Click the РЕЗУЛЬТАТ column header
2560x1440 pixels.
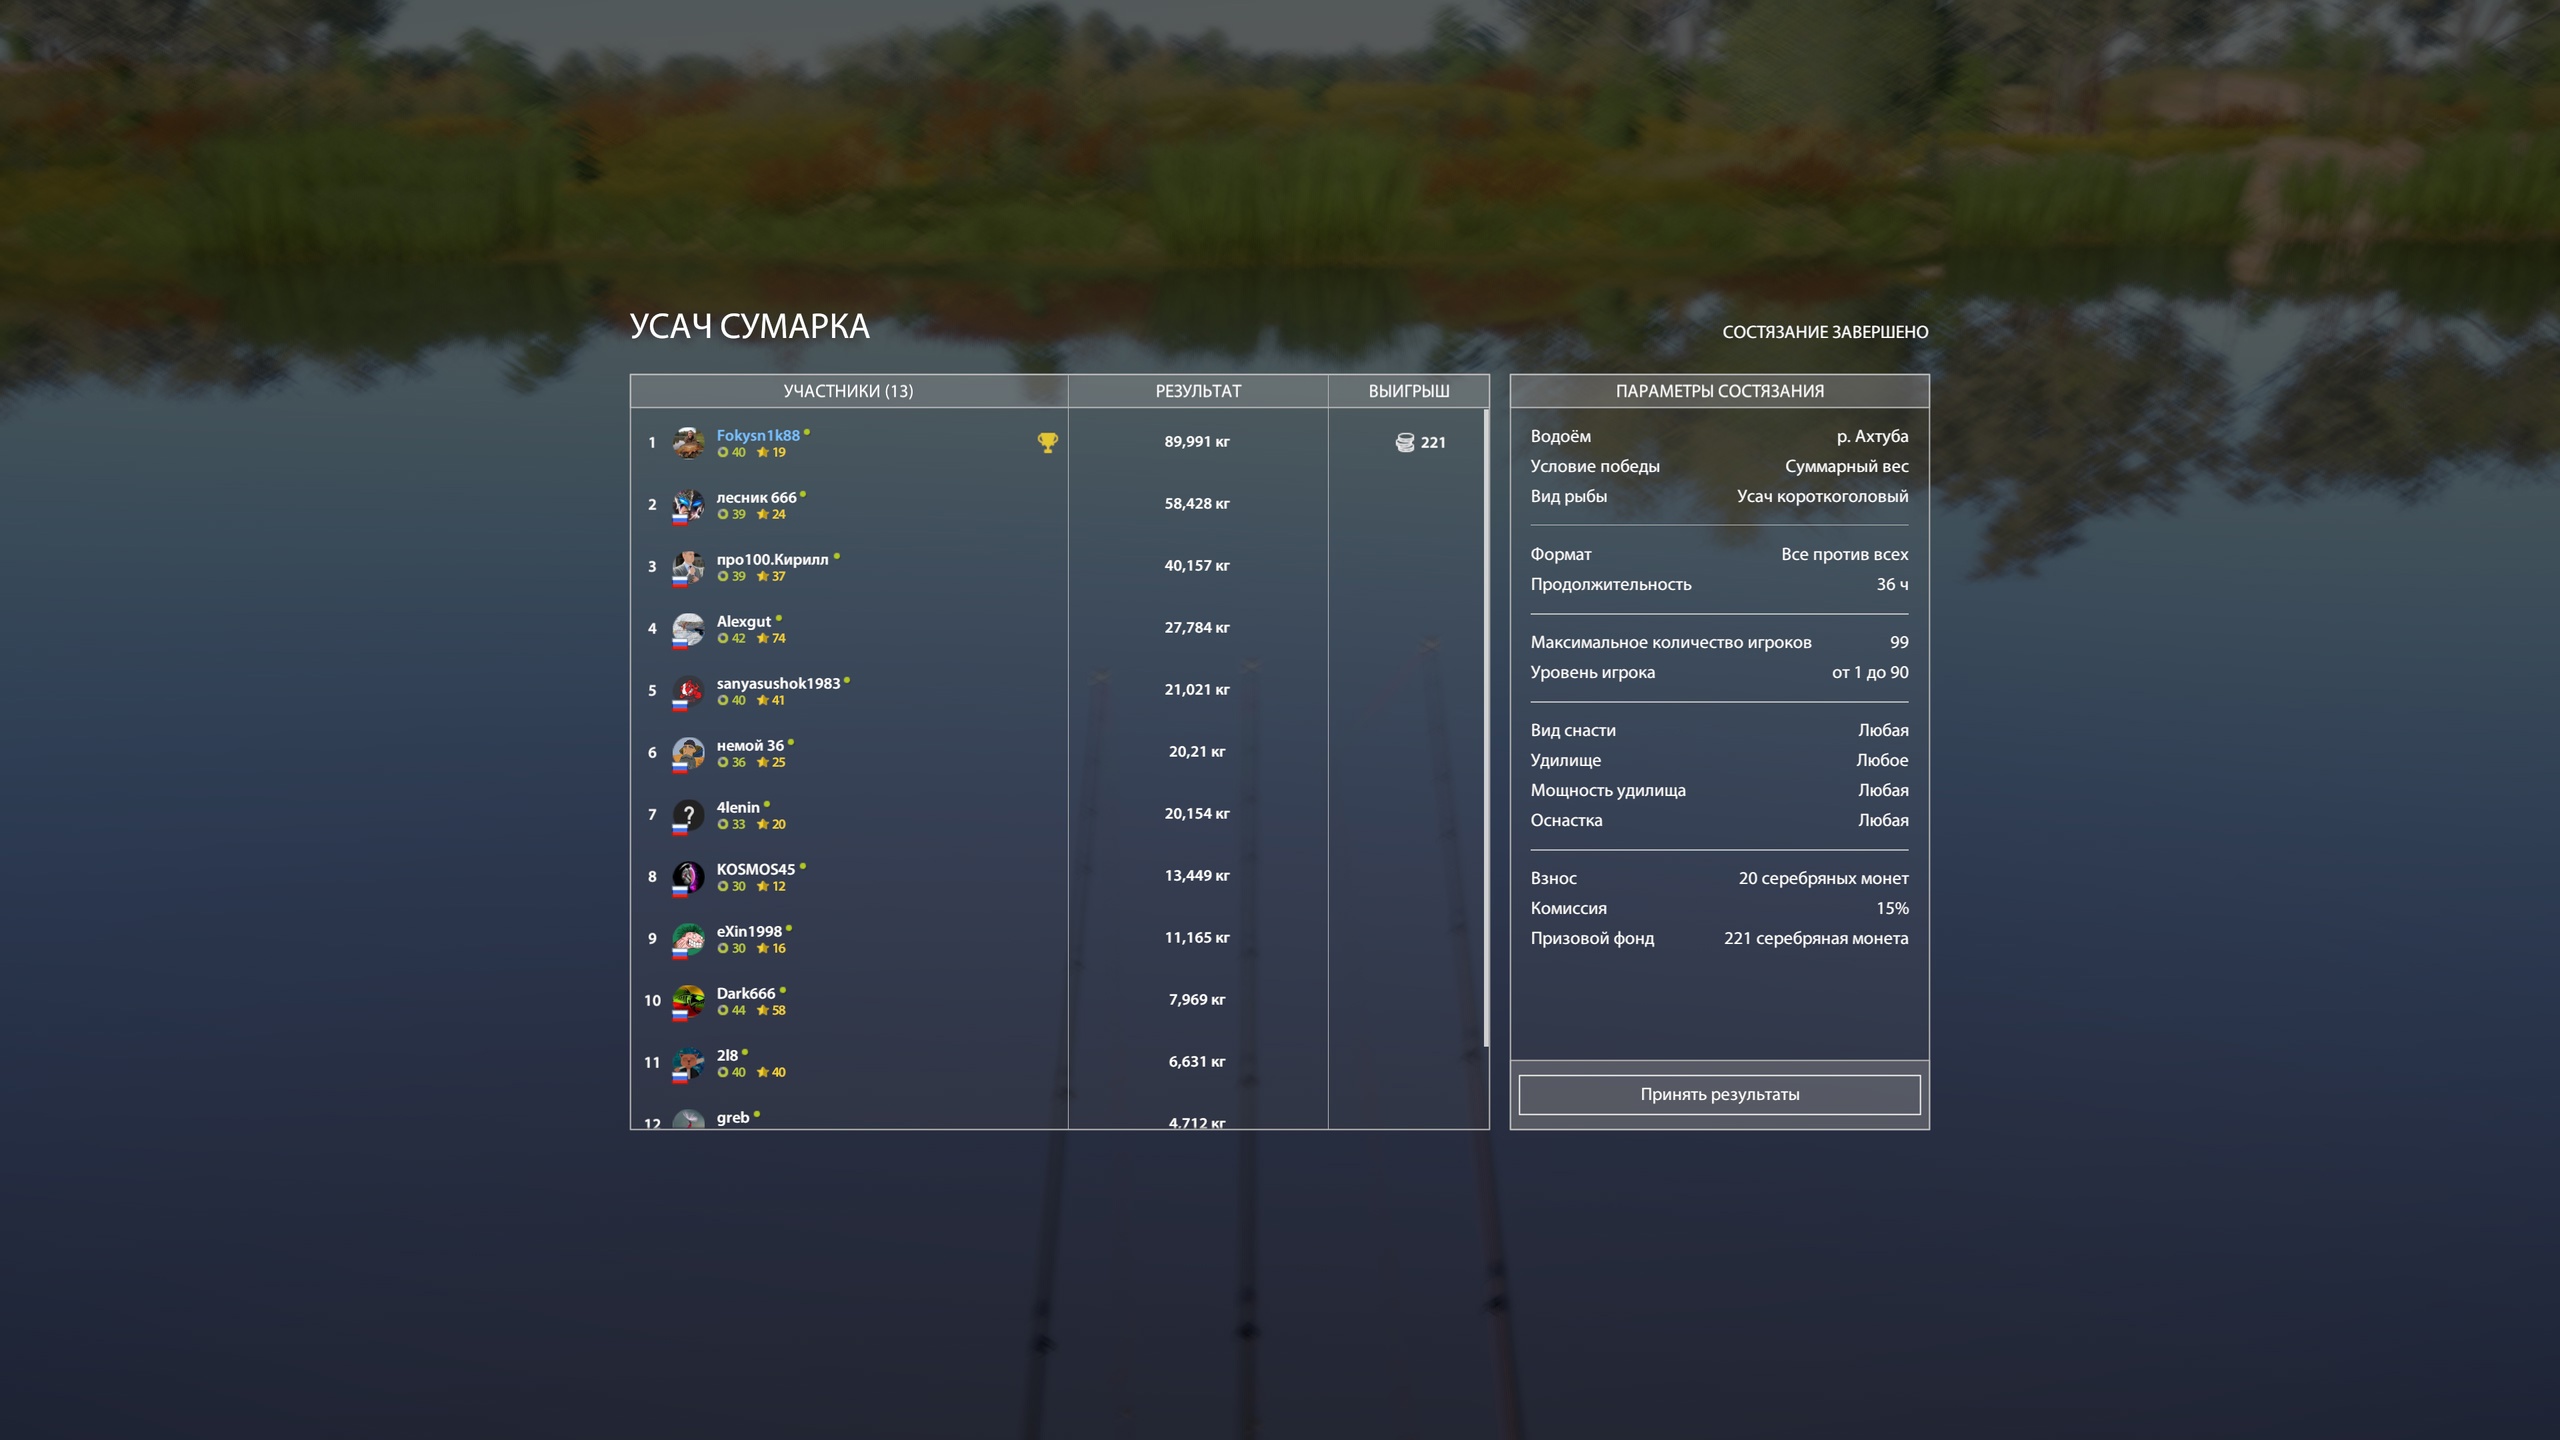[1198, 391]
